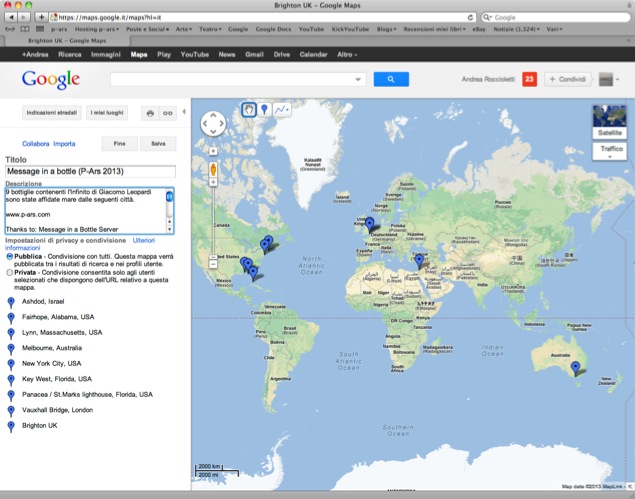Select Key West, Florida, USA in list
The image size is (635, 499).
coord(57,379)
